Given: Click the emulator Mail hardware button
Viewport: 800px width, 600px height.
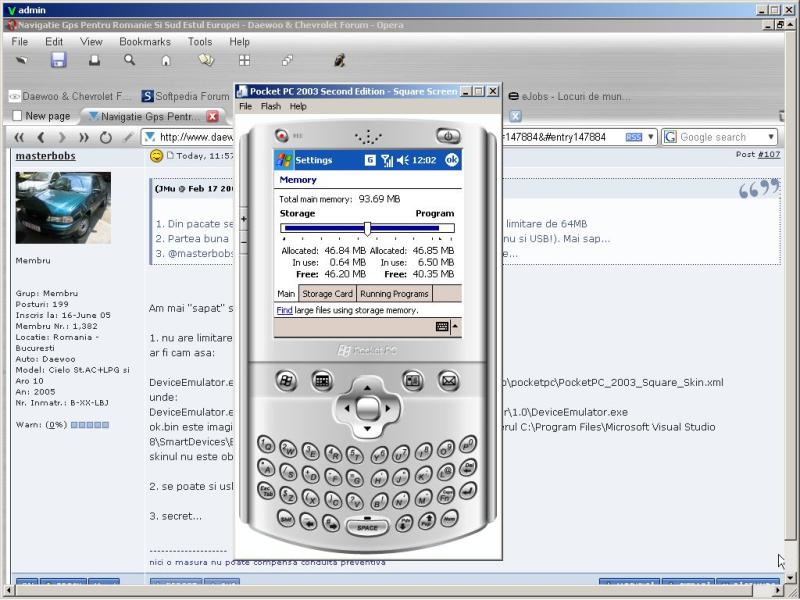Looking at the screenshot, I should [449, 381].
